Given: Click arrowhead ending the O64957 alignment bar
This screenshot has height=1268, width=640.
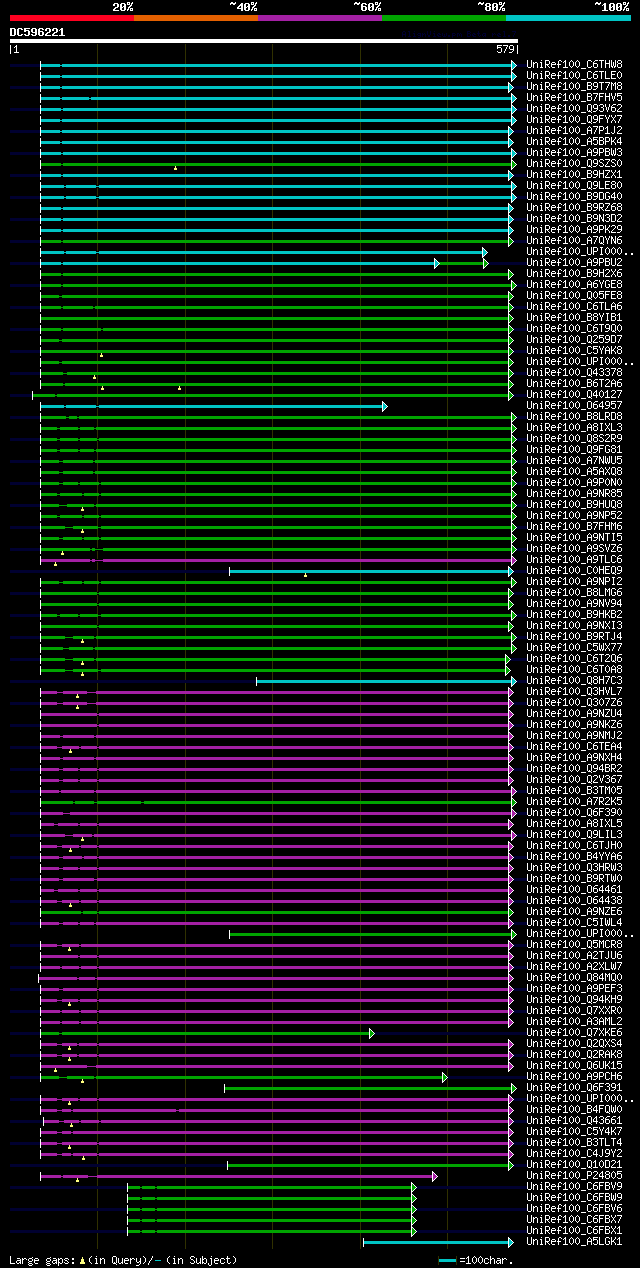Looking at the screenshot, I should pyautogui.click(x=385, y=406).
